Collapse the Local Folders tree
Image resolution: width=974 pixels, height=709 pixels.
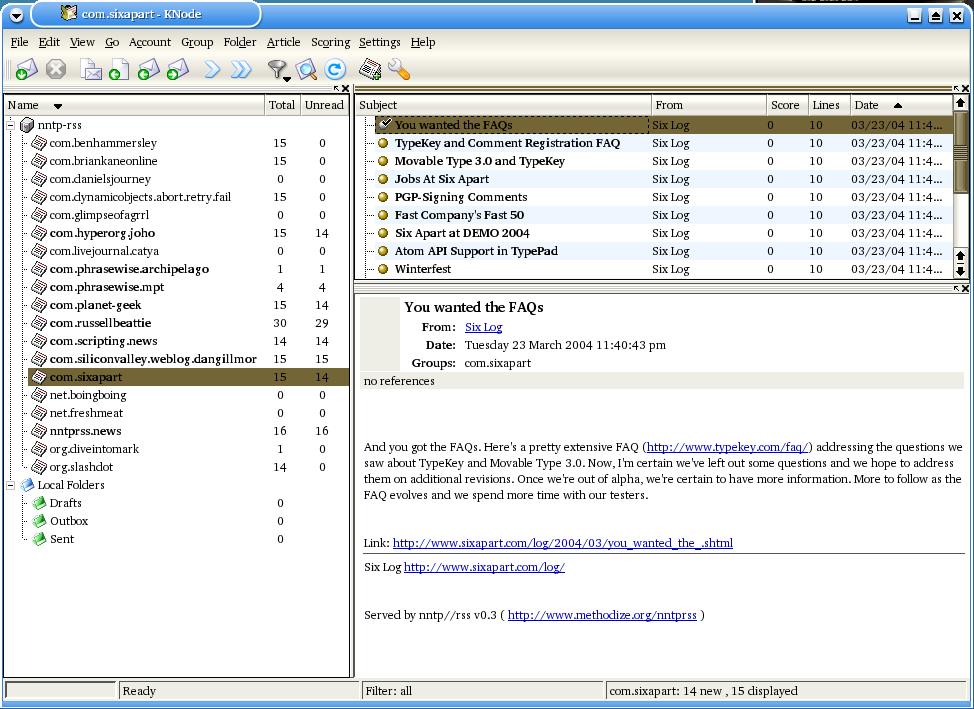(x=11, y=485)
